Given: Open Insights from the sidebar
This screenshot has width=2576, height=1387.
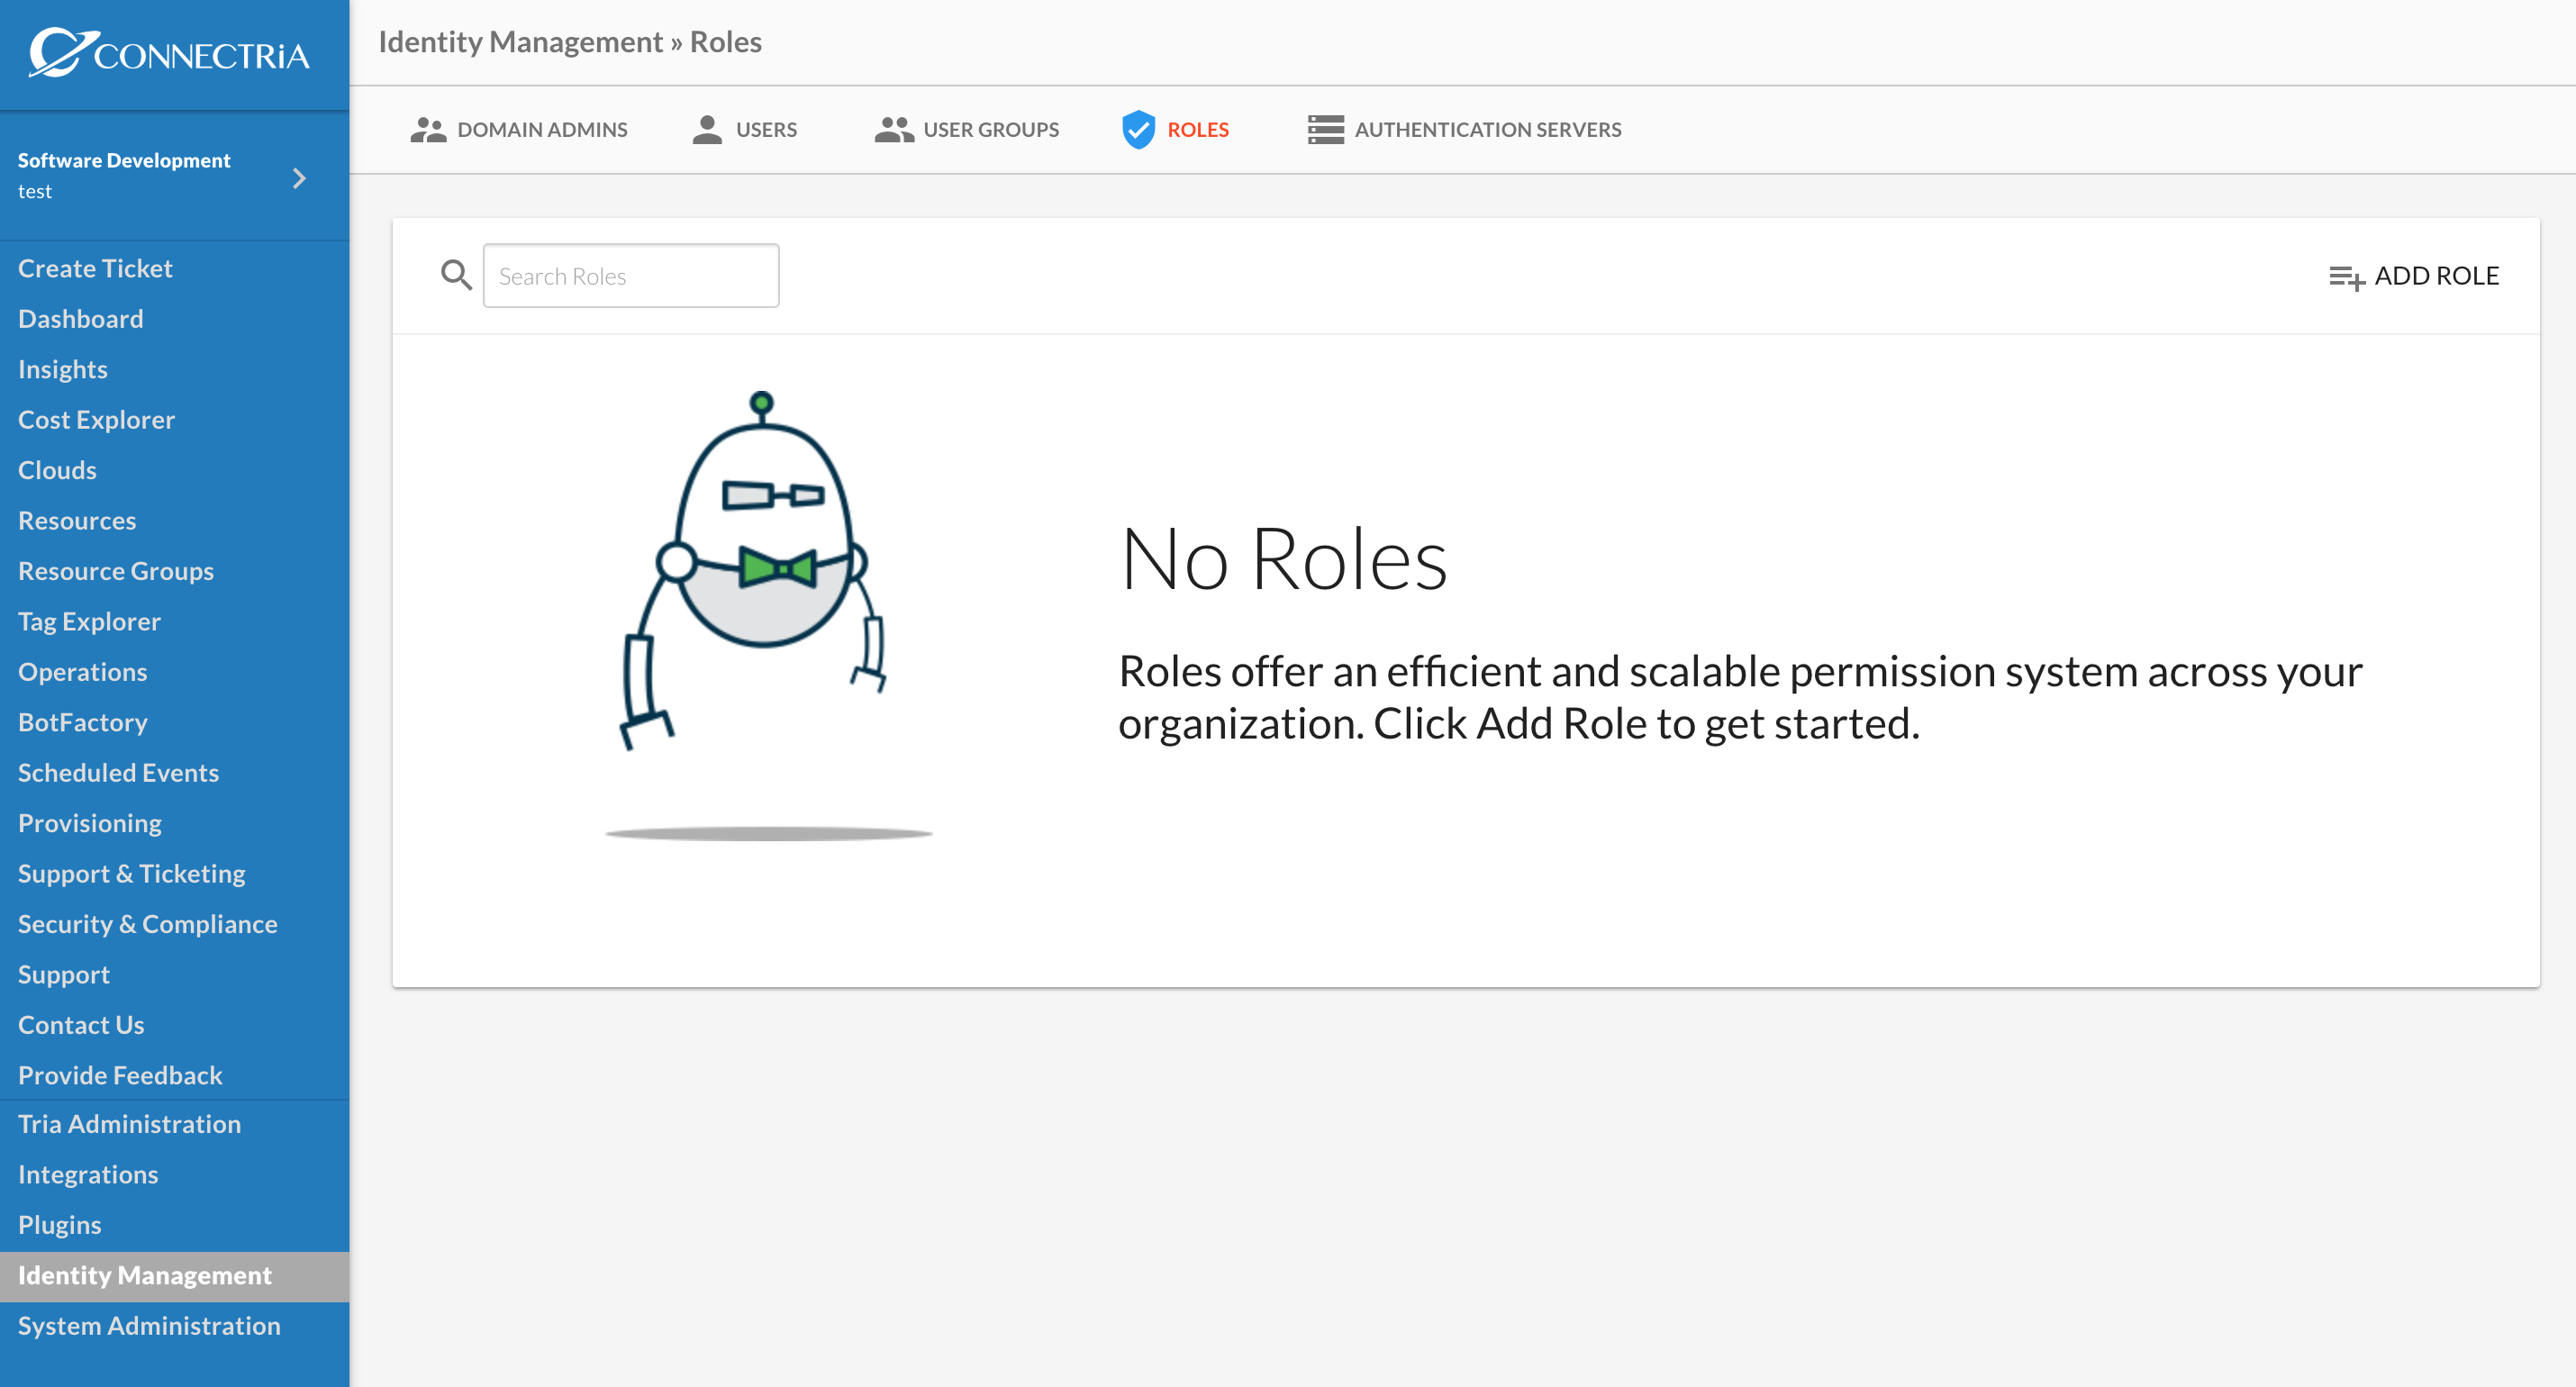Looking at the screenshot, I should (x=63, y=369).
